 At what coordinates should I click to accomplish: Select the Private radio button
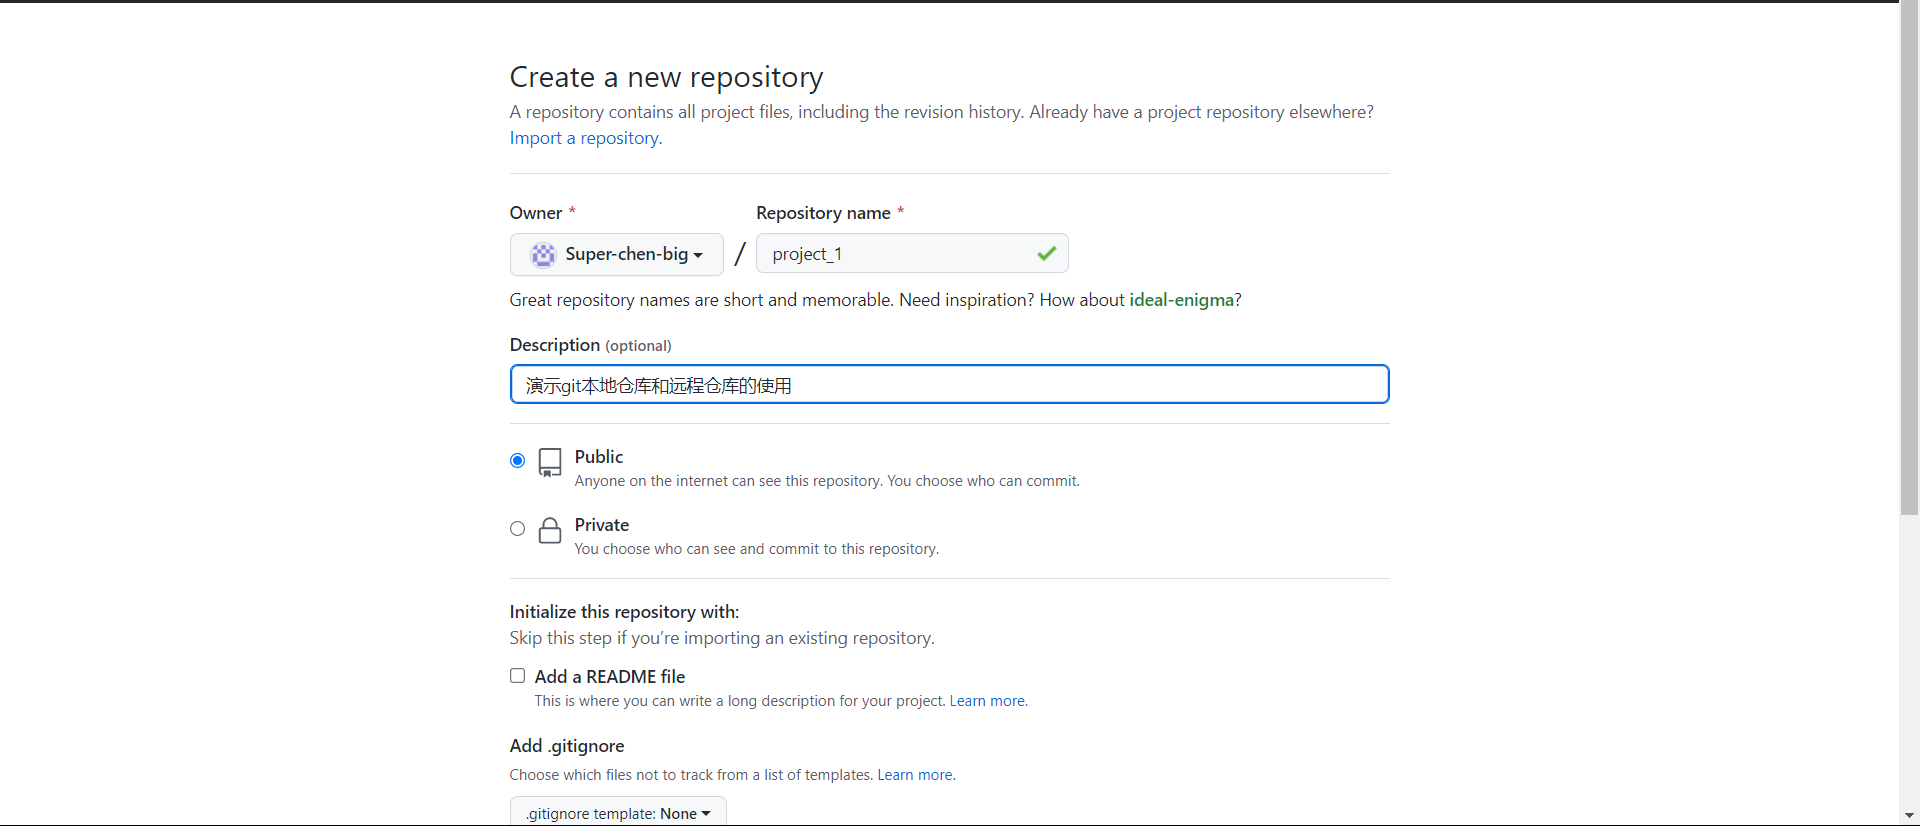517,529
